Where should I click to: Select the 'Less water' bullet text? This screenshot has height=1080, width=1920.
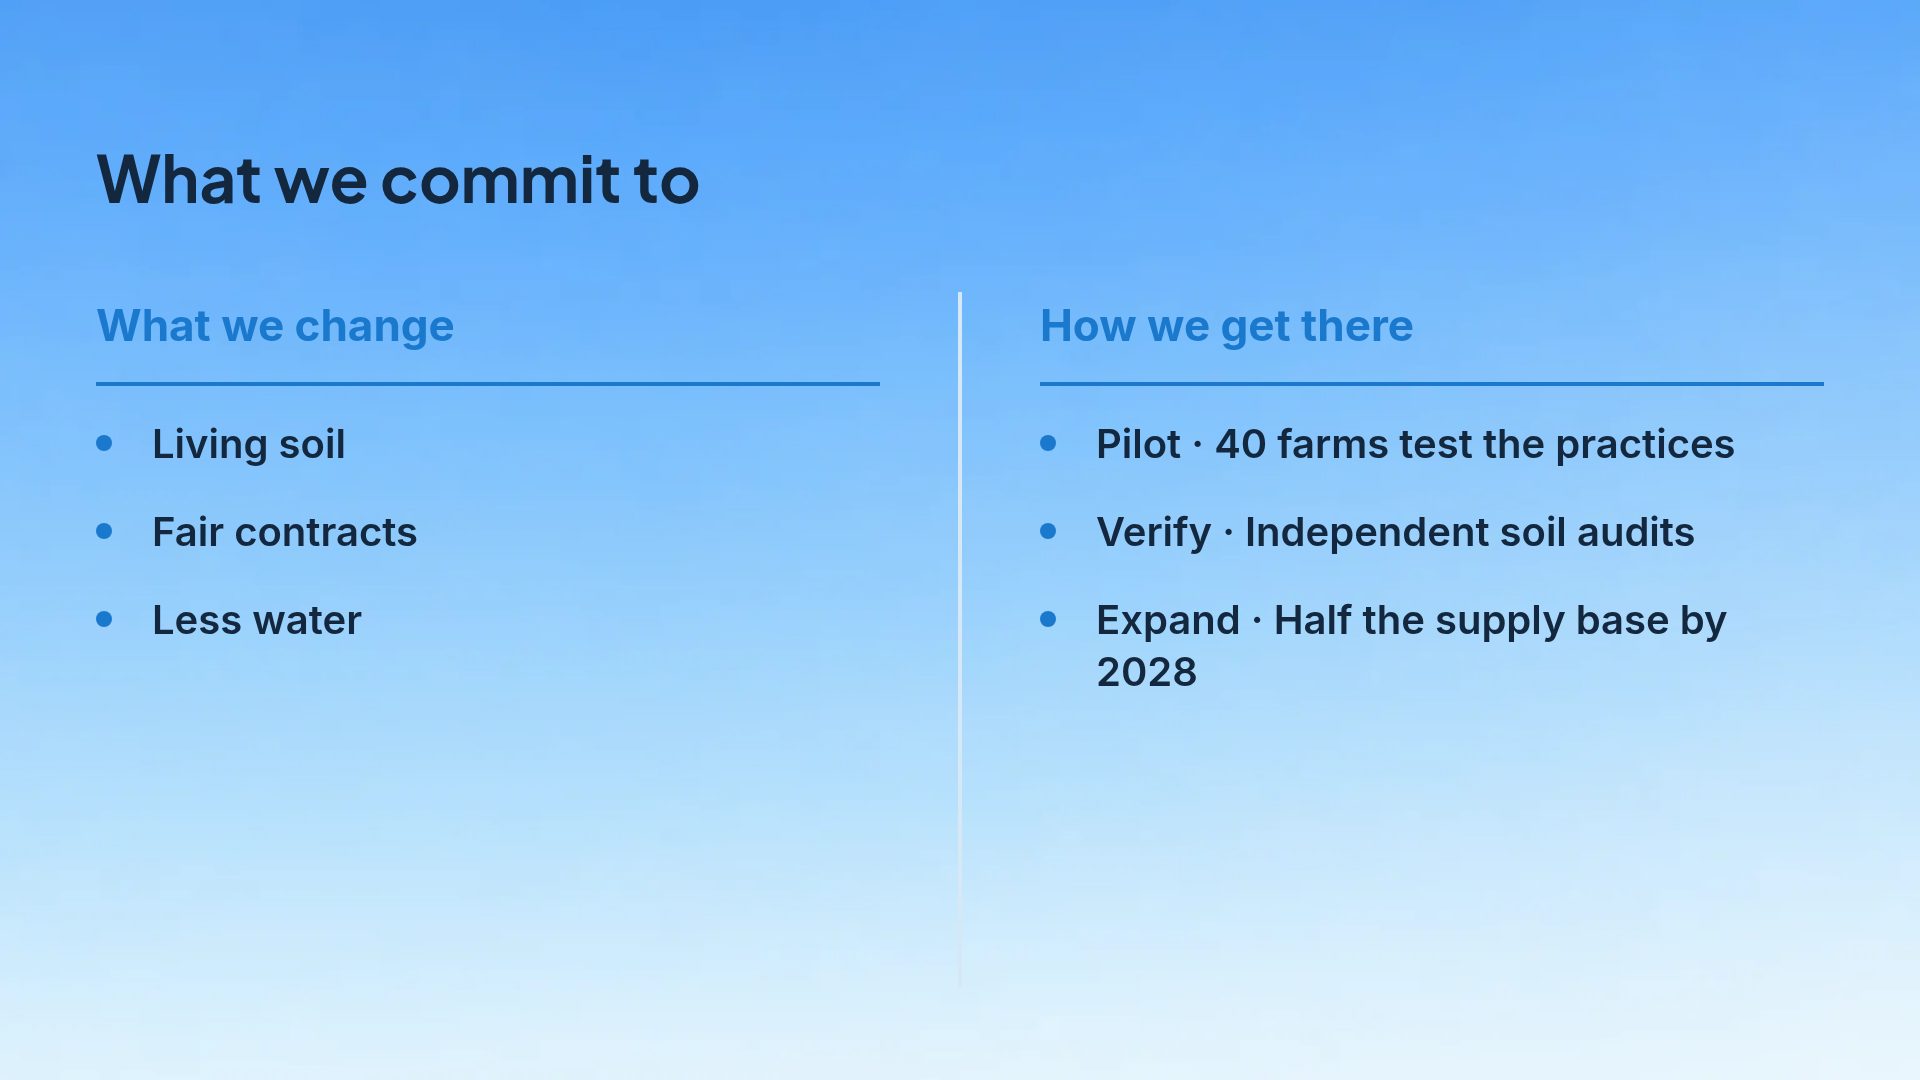tap(257, 620)
